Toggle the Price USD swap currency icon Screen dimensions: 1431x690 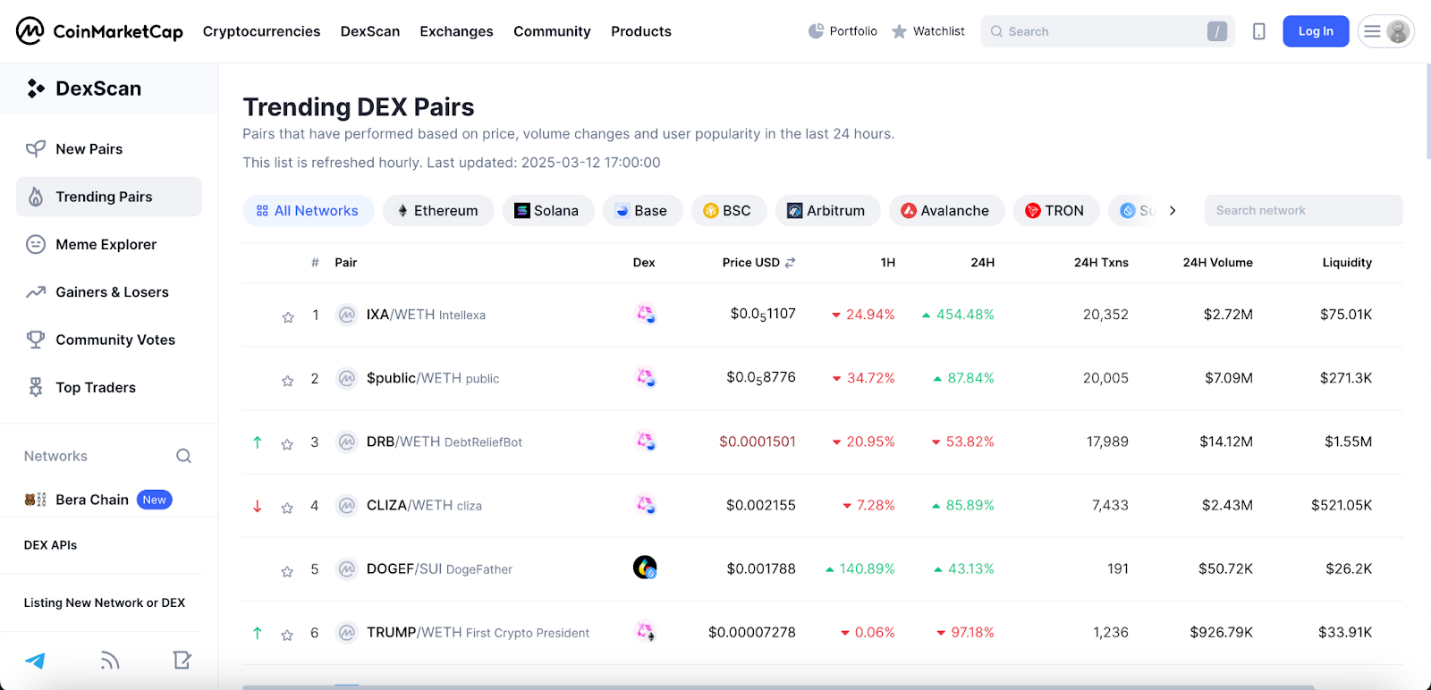[x=790, y=263]
